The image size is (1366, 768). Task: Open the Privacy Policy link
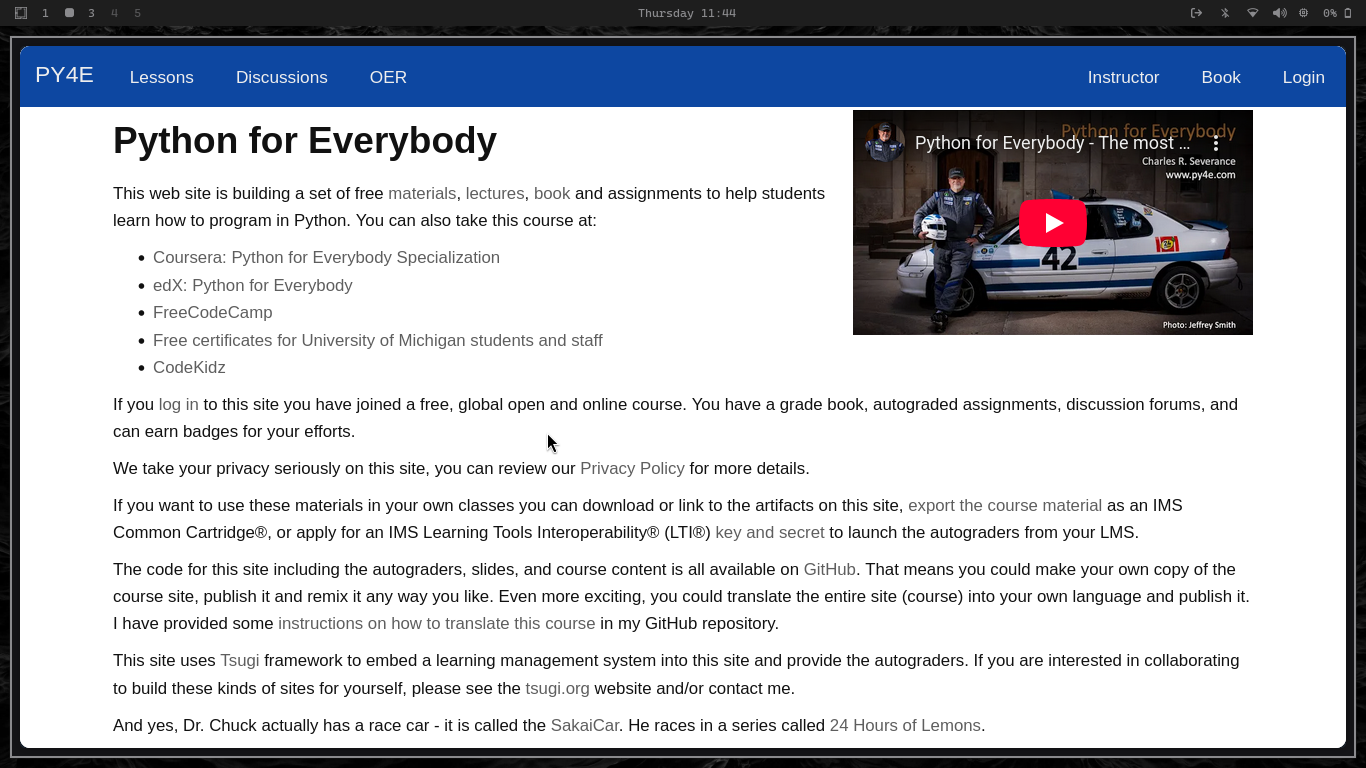pyautogui.click(x=632, y=468)
